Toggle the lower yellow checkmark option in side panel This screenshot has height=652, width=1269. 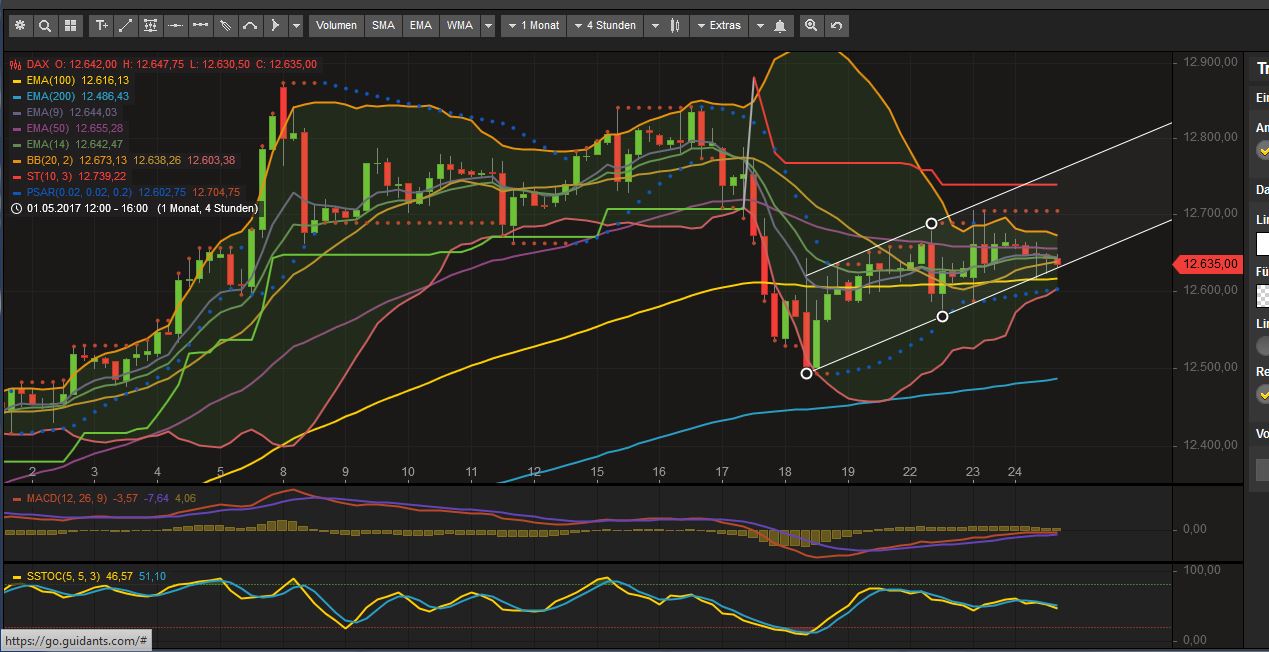coord(1264,394)
